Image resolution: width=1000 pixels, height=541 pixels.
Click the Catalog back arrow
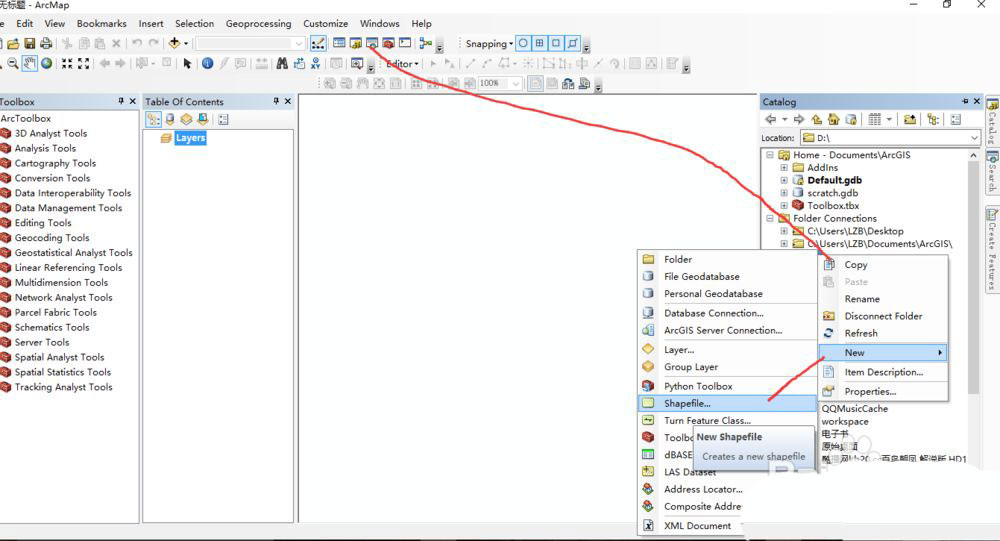[x=770, y=119]
